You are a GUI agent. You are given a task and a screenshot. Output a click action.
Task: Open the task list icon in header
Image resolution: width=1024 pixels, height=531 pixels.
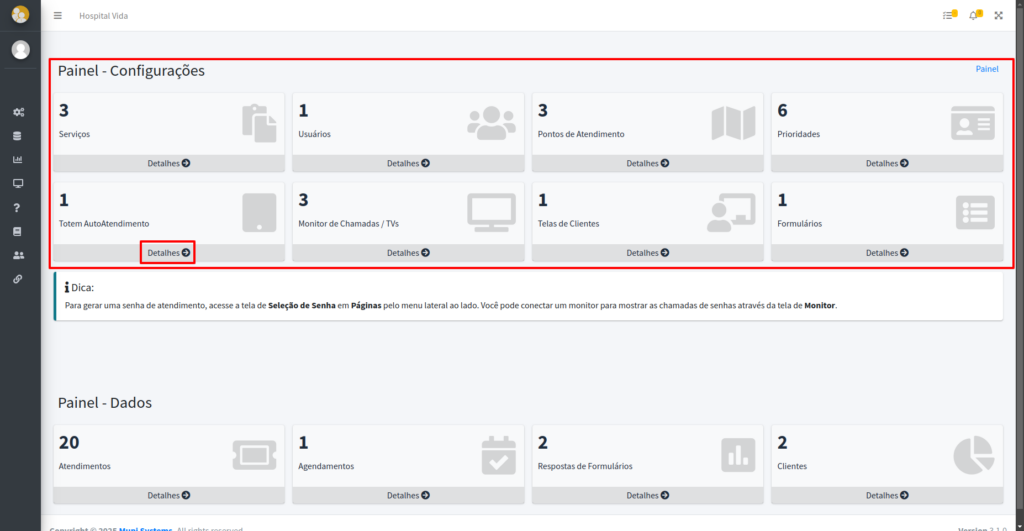[x=950, y=15]
